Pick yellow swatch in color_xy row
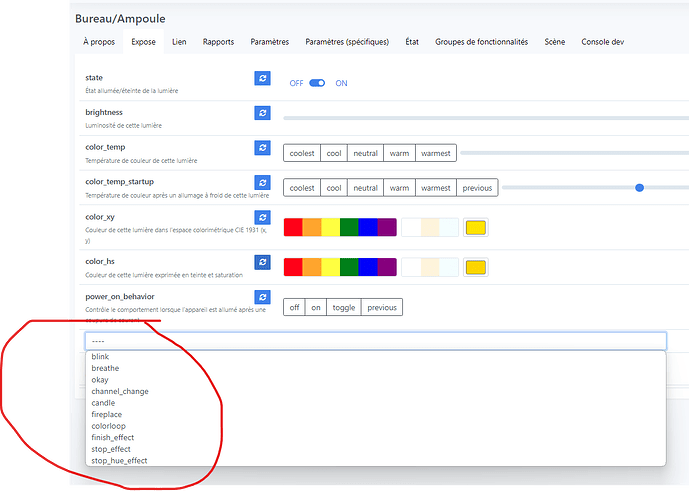This screenshot has width=689, height=491. [x=331, y=227]
